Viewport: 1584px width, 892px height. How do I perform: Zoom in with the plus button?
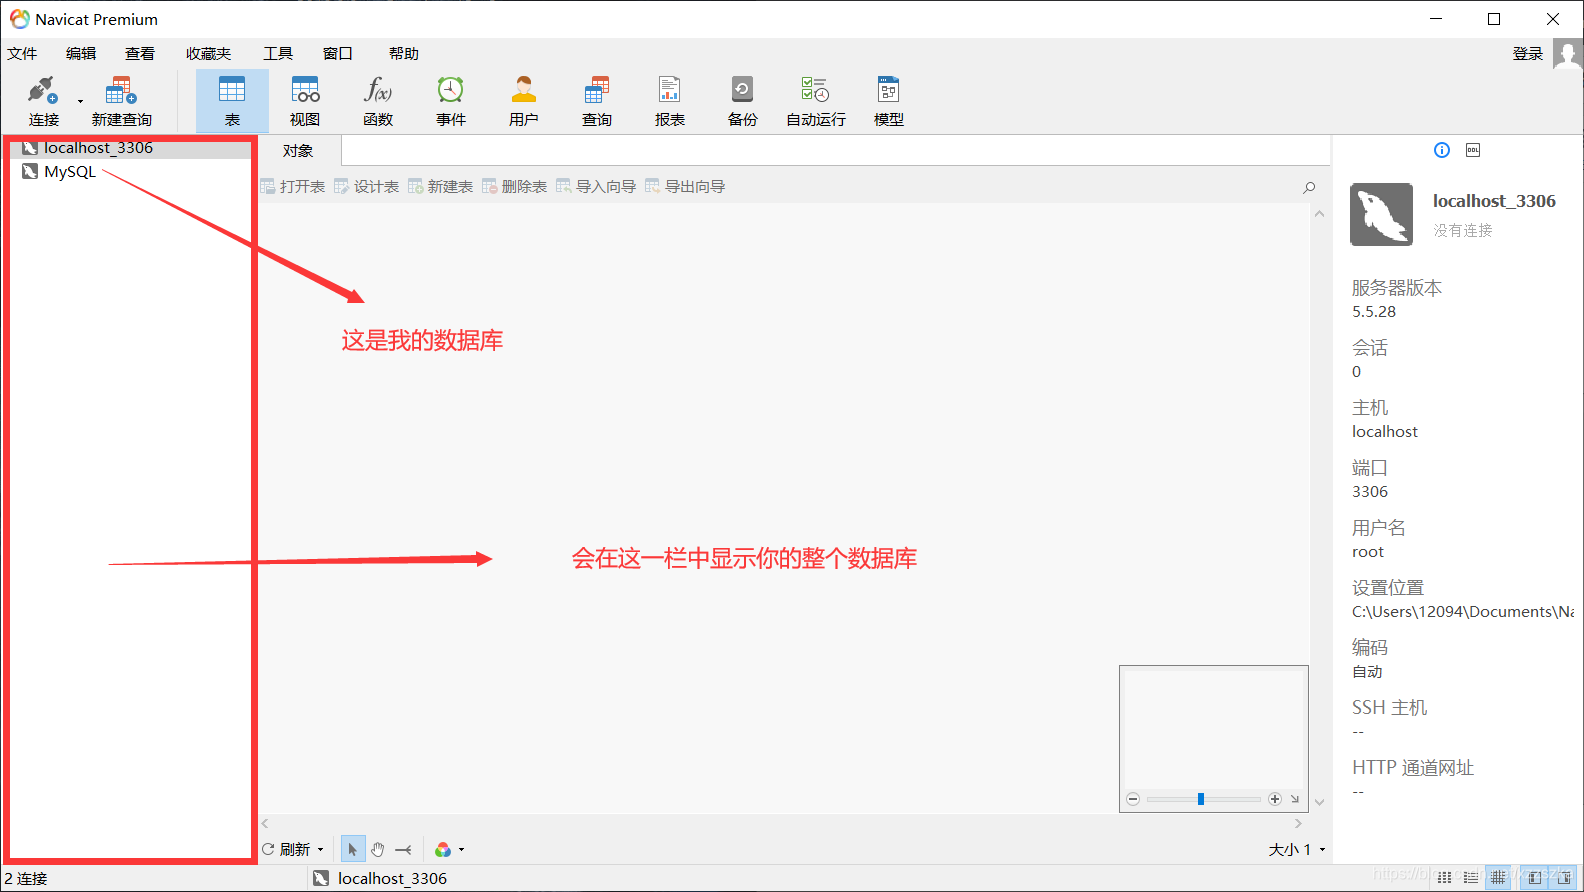[1275, 799]
